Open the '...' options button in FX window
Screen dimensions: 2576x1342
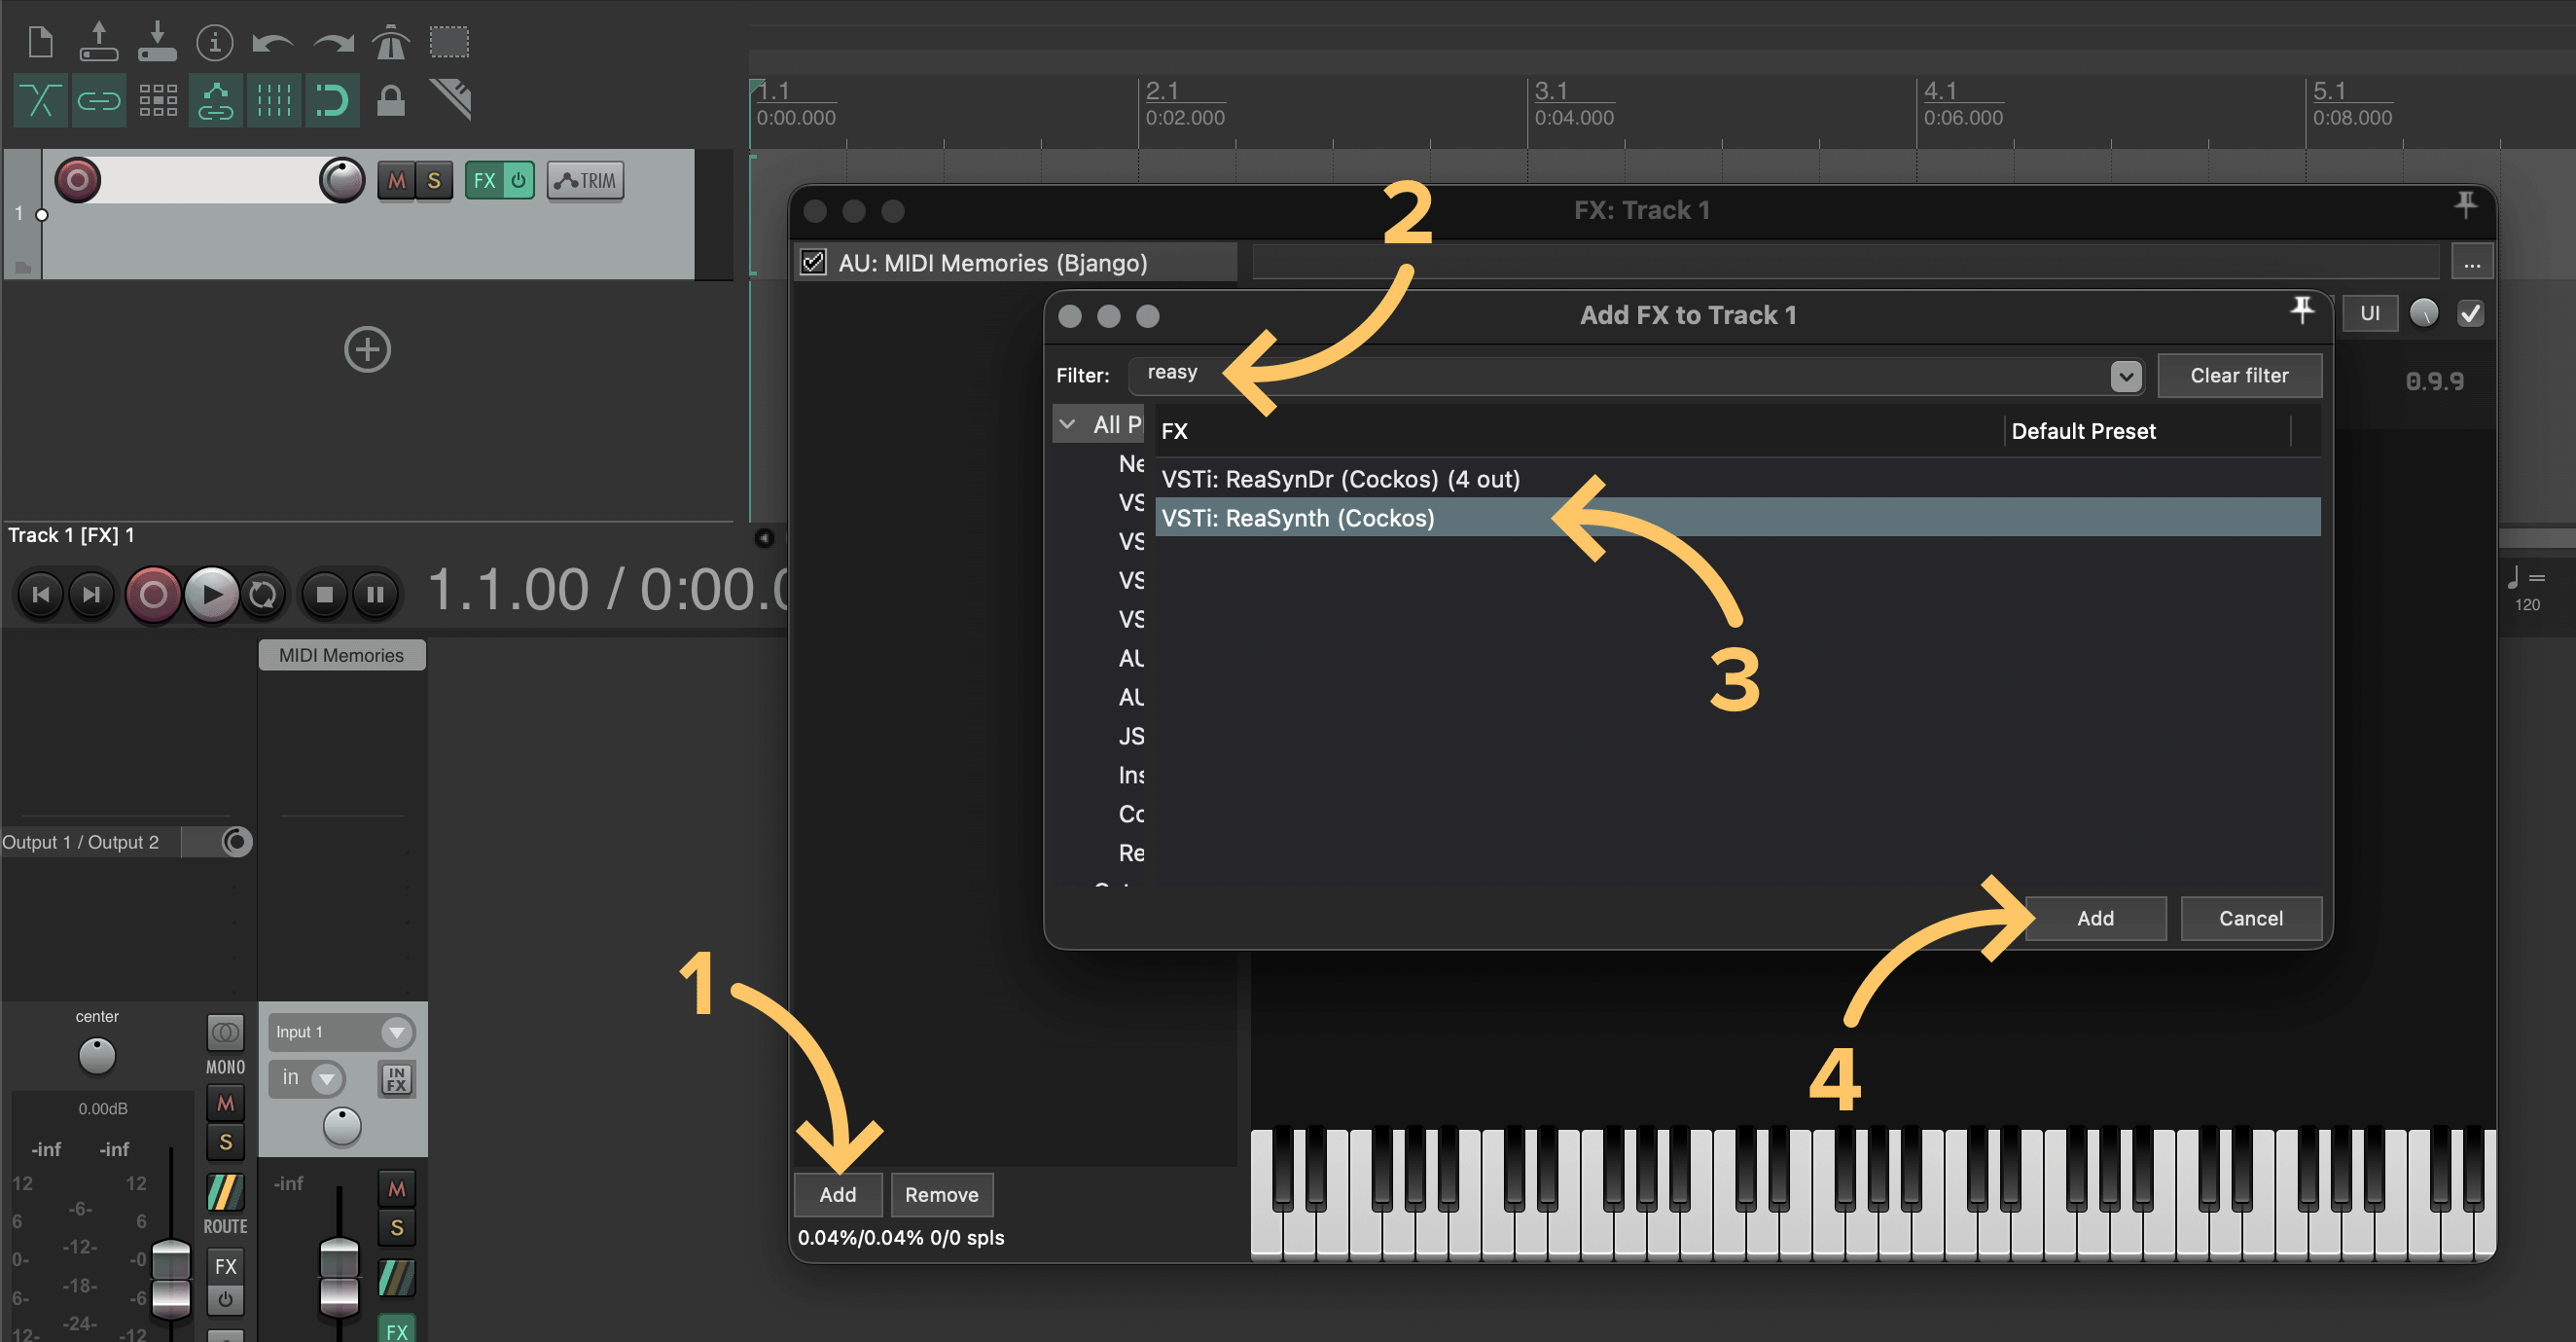(x=2471, y=263)
